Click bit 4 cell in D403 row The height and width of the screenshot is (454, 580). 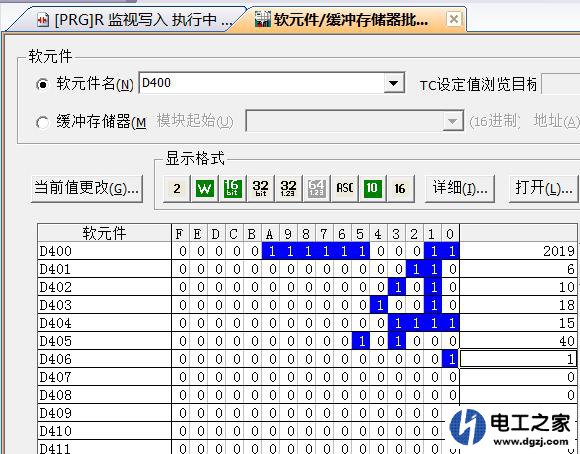(379, 305)
